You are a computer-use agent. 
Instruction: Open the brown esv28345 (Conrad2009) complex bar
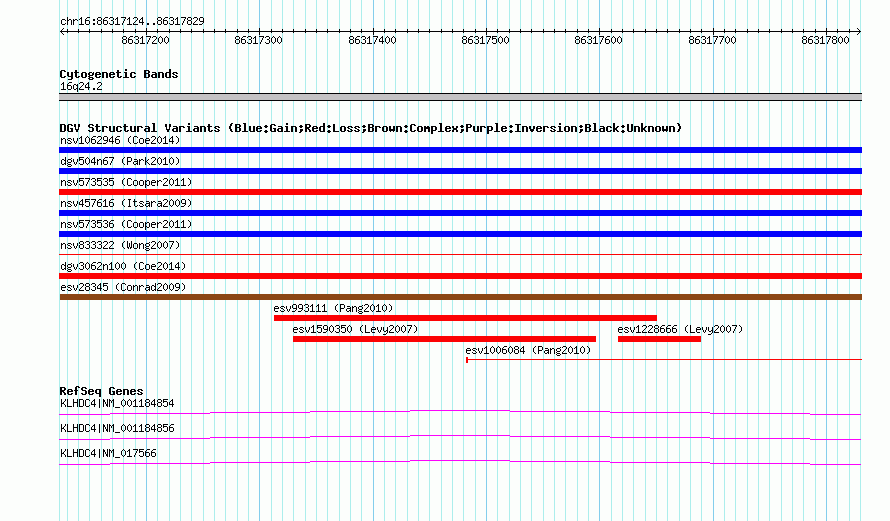click(460, 297)
